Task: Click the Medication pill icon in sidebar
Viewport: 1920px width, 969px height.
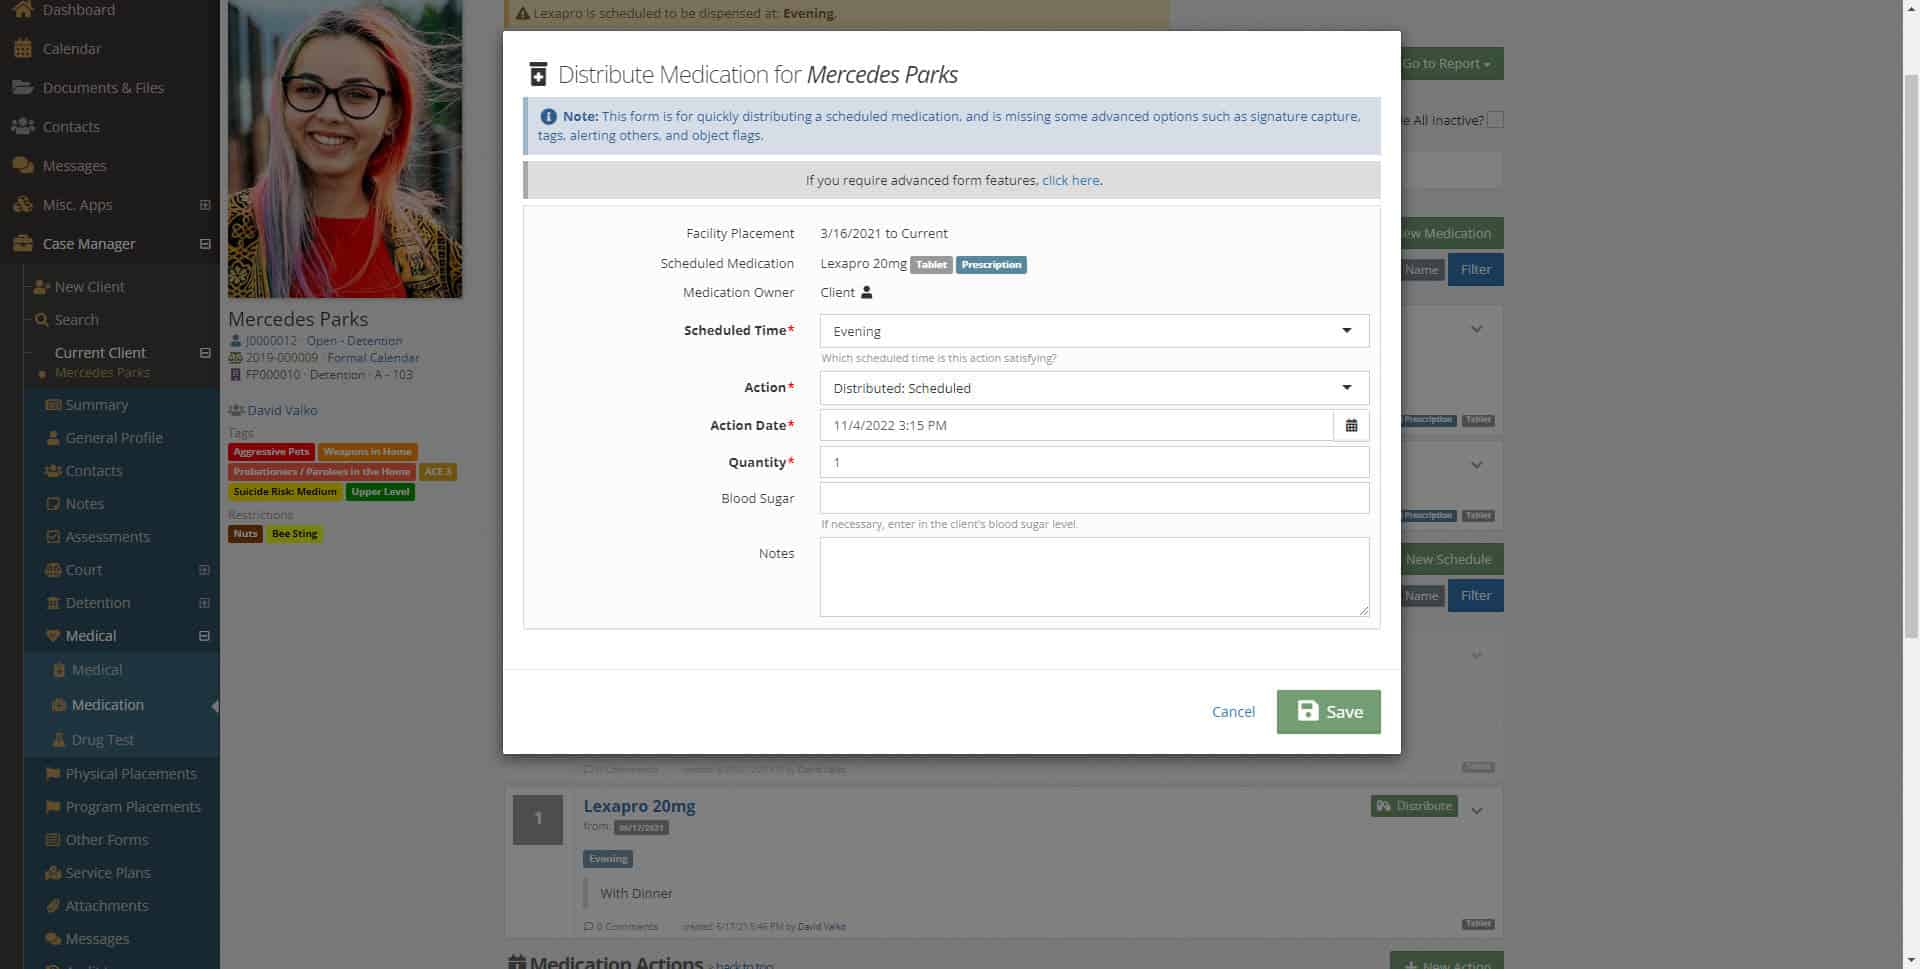Action: (59, 705)
